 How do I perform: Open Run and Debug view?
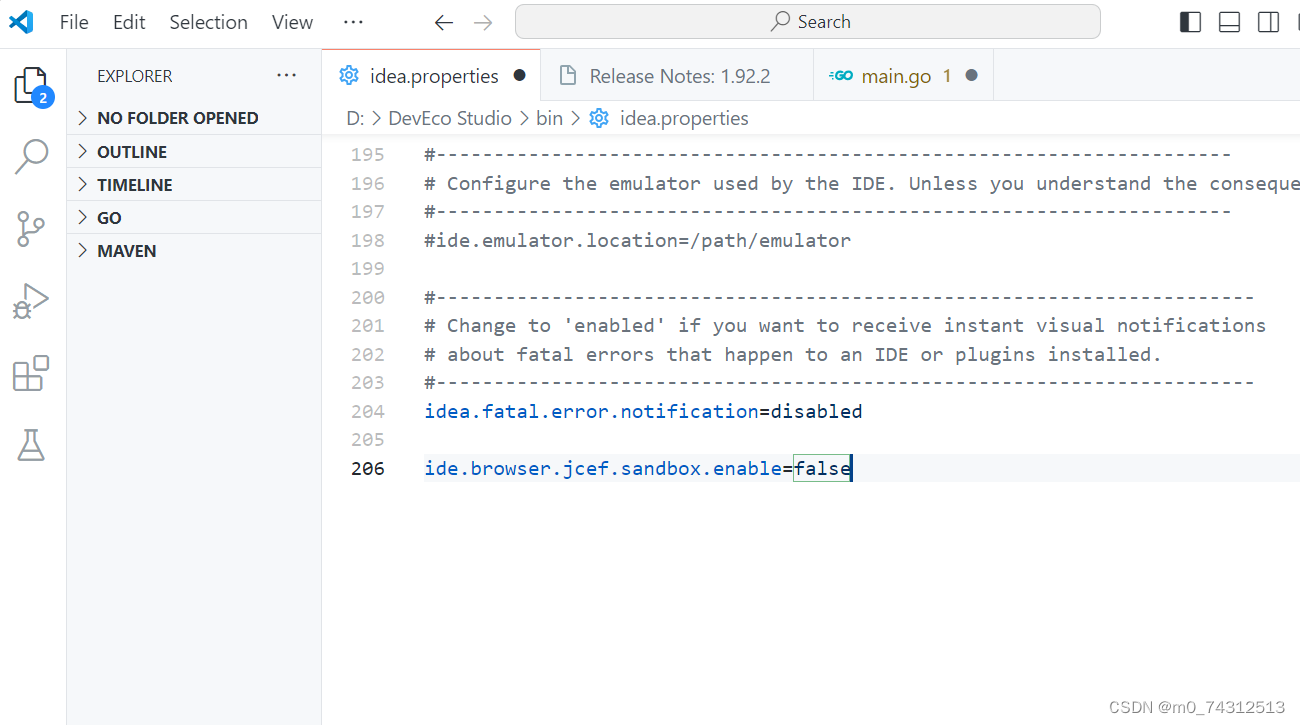(32, 301)
